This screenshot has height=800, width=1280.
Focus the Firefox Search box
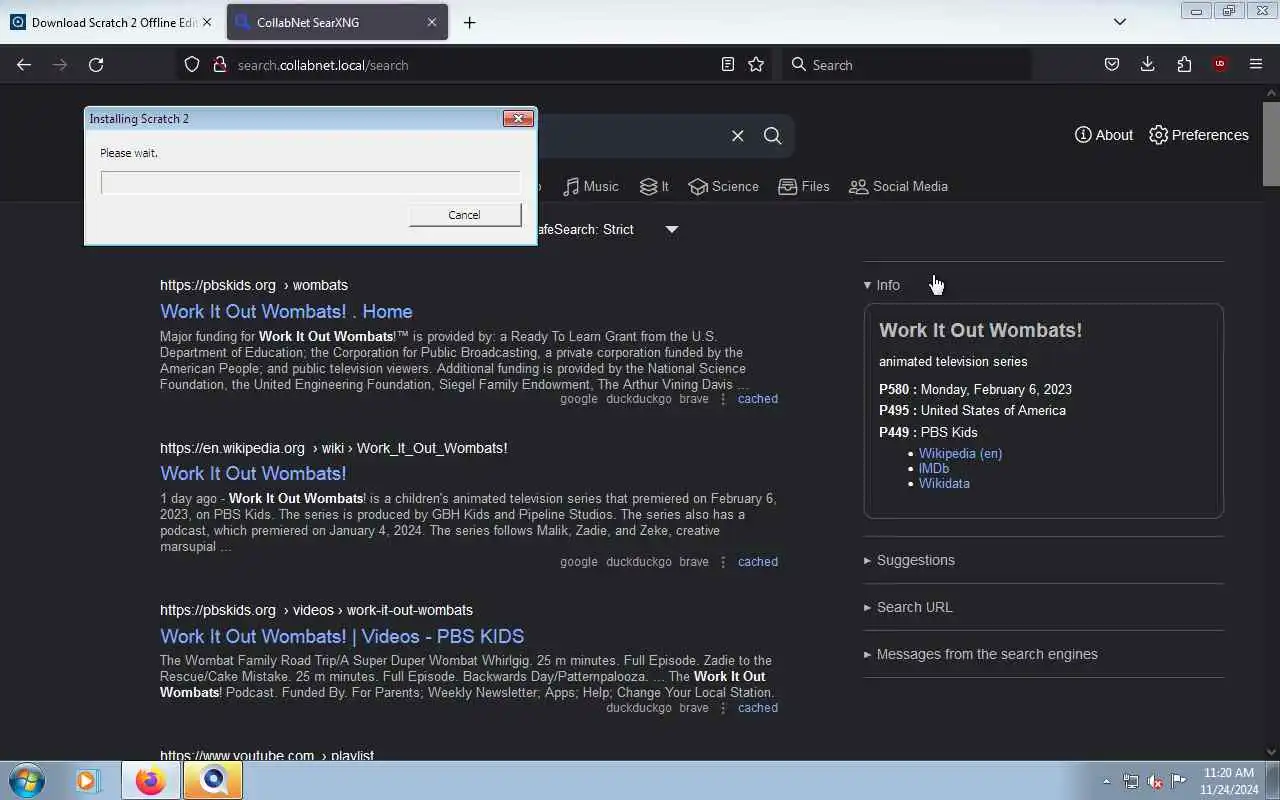pyautogui.click(x=906, y=65)
